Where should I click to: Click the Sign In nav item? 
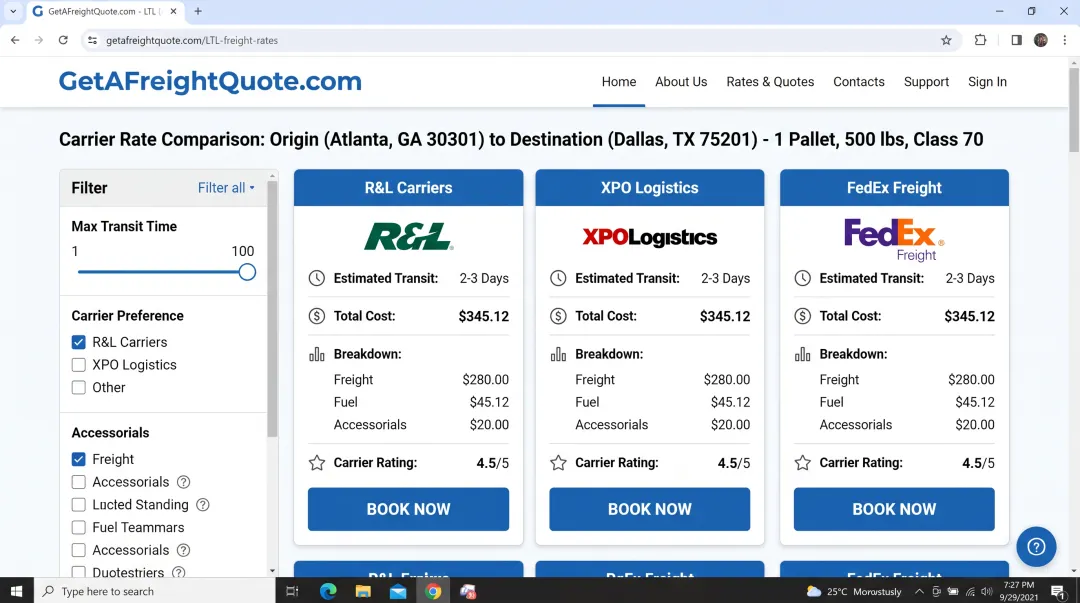(x=987, y=82)
